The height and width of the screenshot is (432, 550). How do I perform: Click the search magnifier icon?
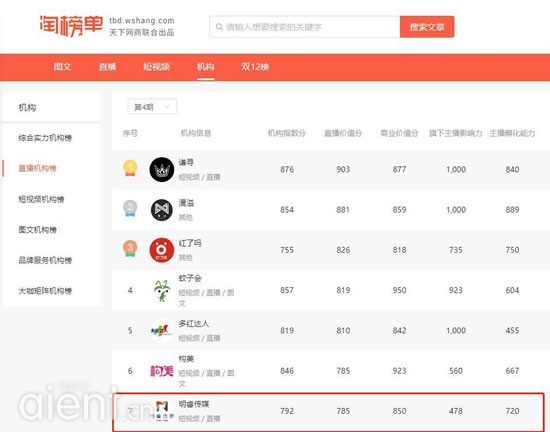click(x=219, y=27)
